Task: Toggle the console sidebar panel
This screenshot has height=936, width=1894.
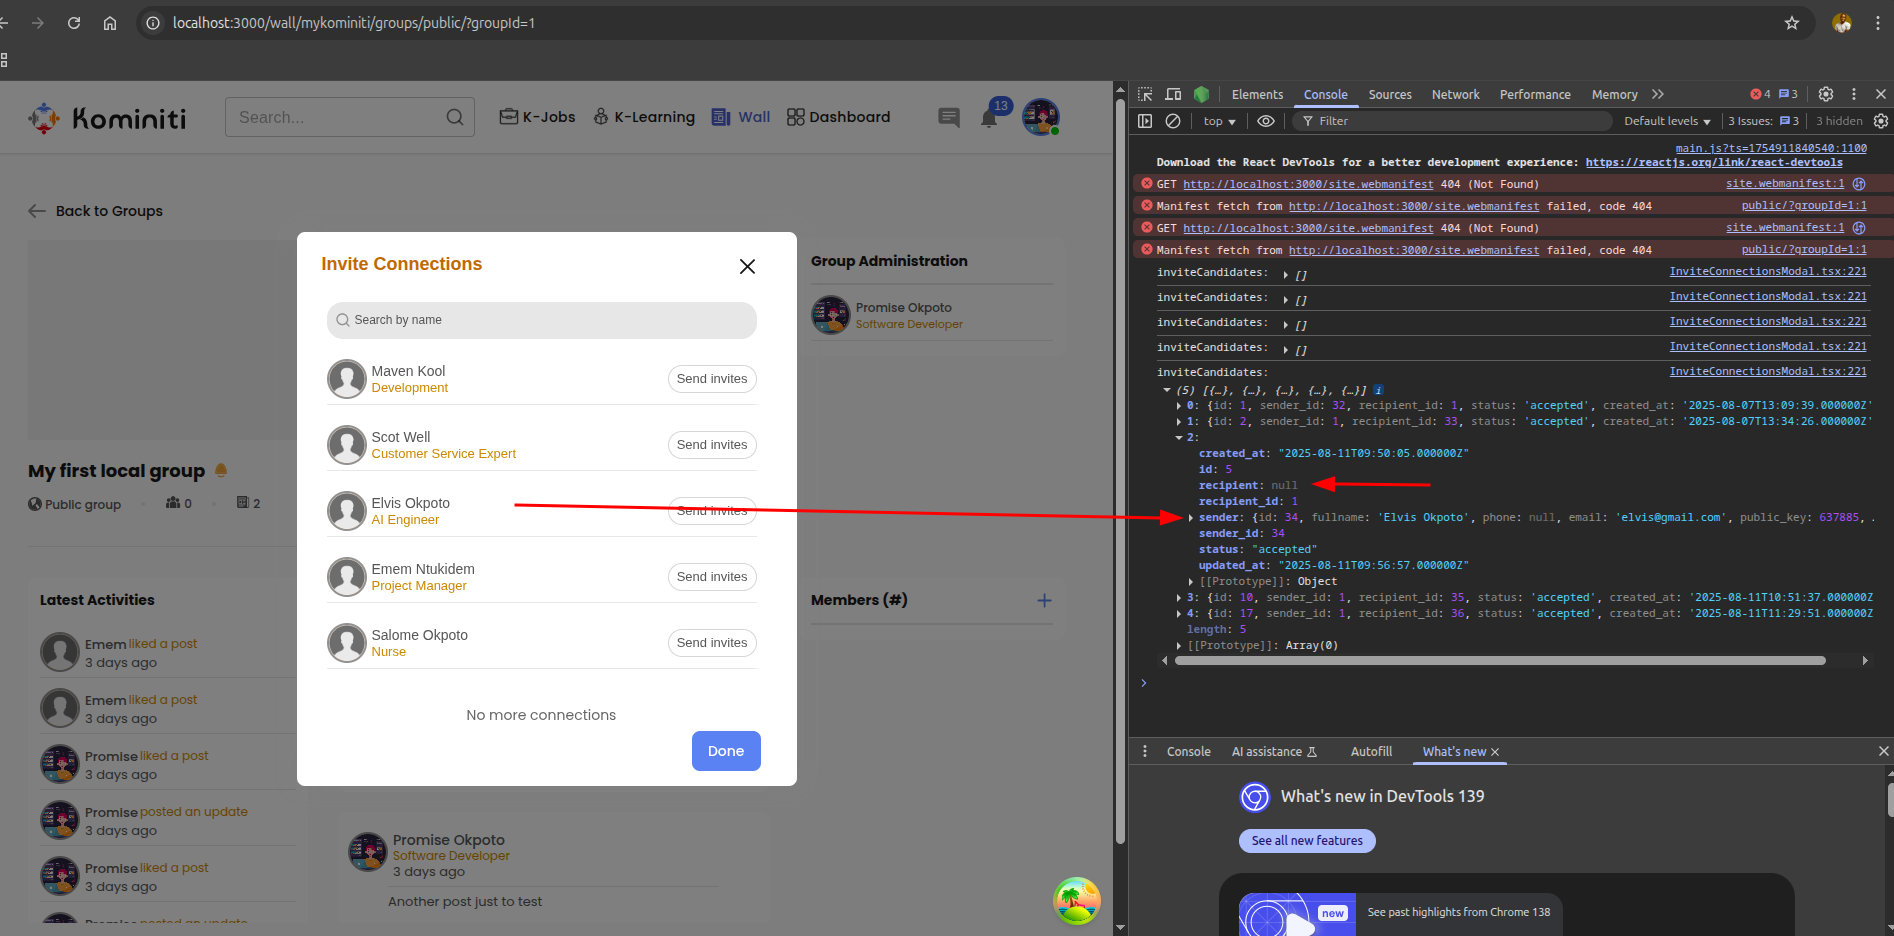Action: [1146, 121]
